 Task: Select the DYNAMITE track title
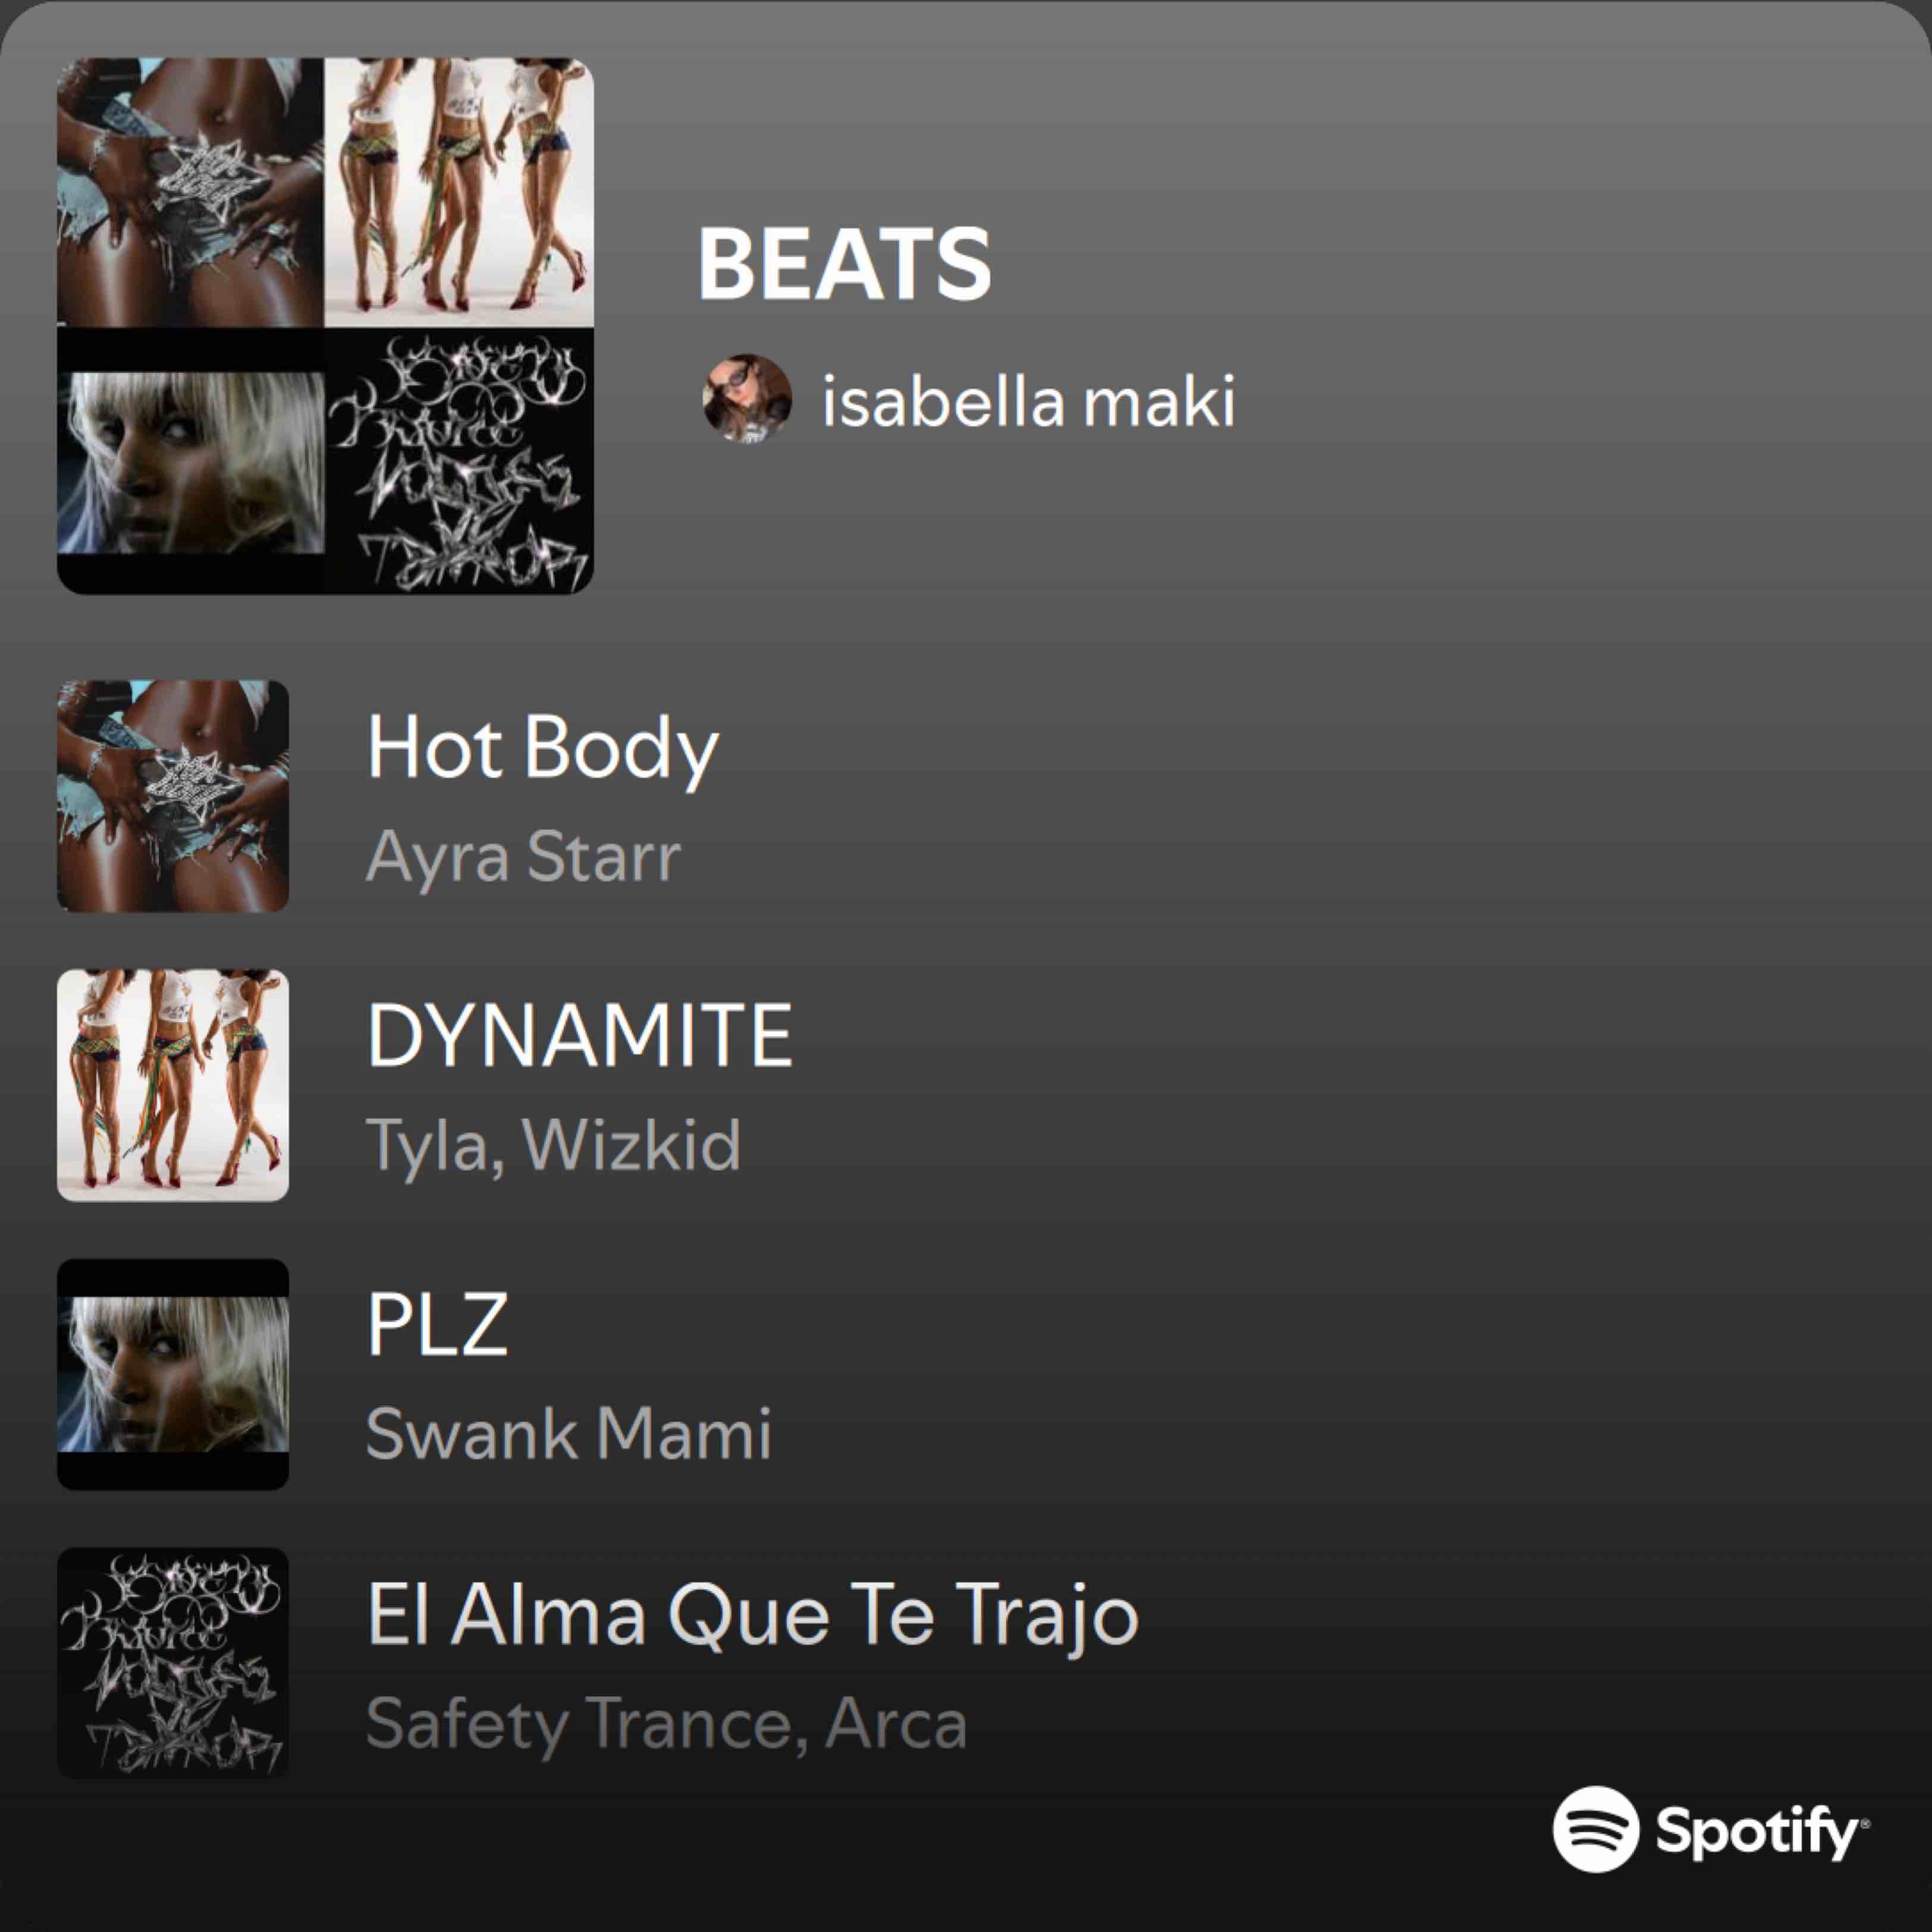coord(580,1035)
